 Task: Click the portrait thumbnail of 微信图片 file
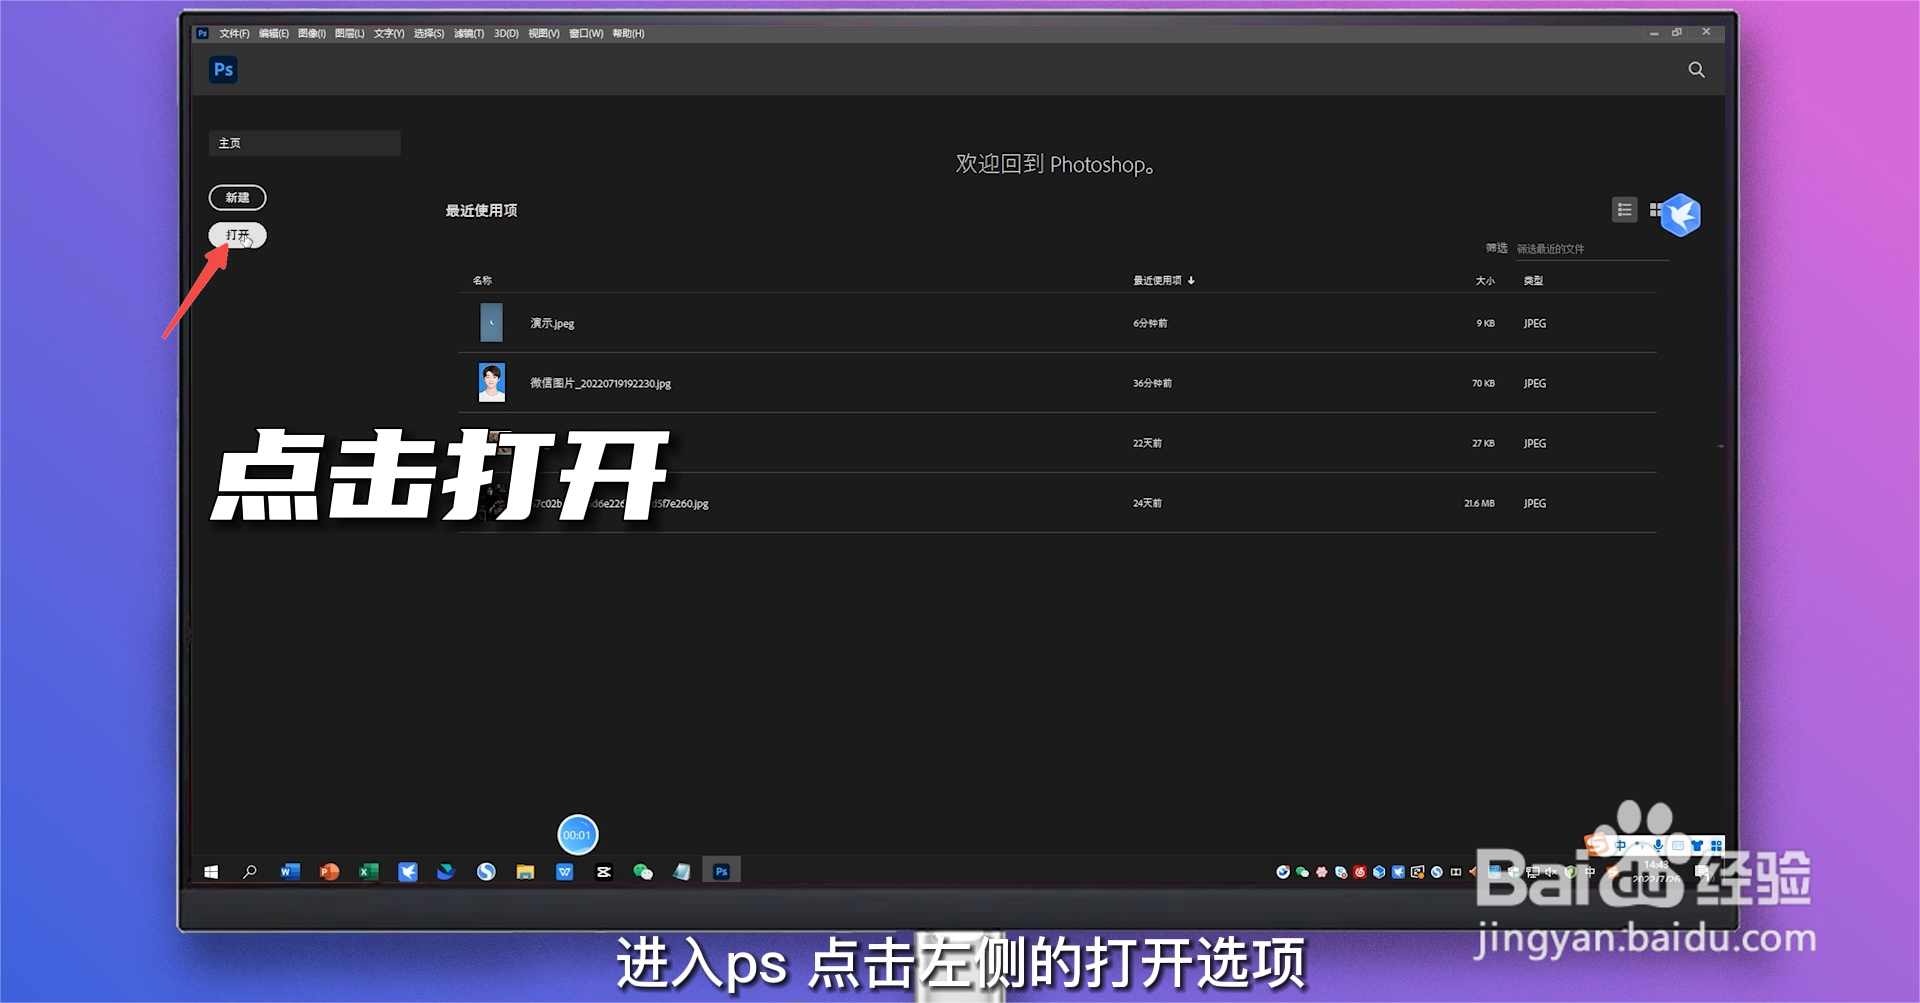click(491, 383)
